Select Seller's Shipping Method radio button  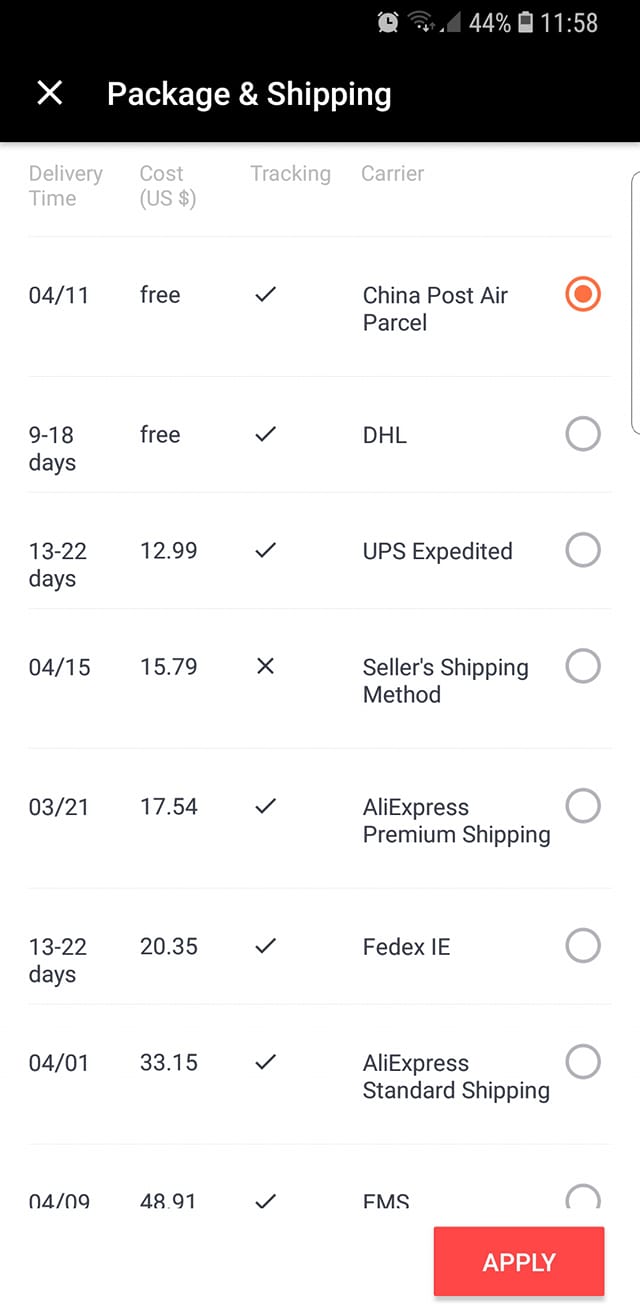[x=583, y=666]
